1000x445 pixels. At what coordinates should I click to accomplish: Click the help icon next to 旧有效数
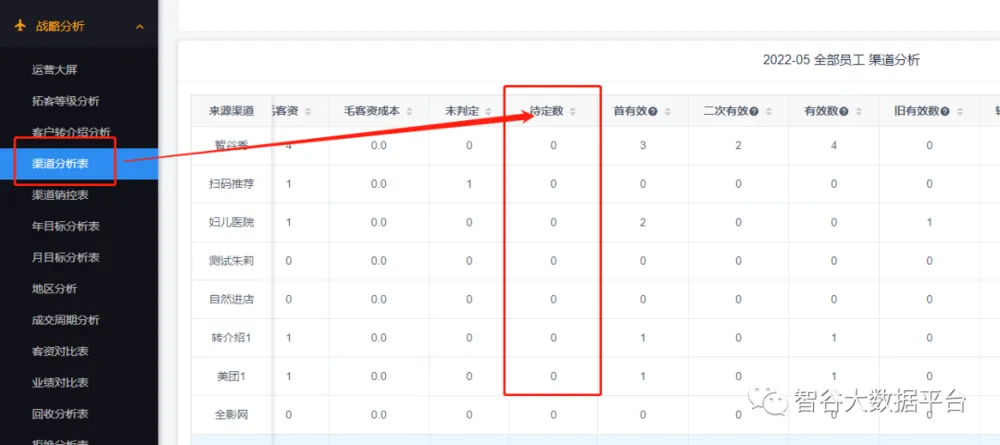pyautogui.click(x=945, y=111)
